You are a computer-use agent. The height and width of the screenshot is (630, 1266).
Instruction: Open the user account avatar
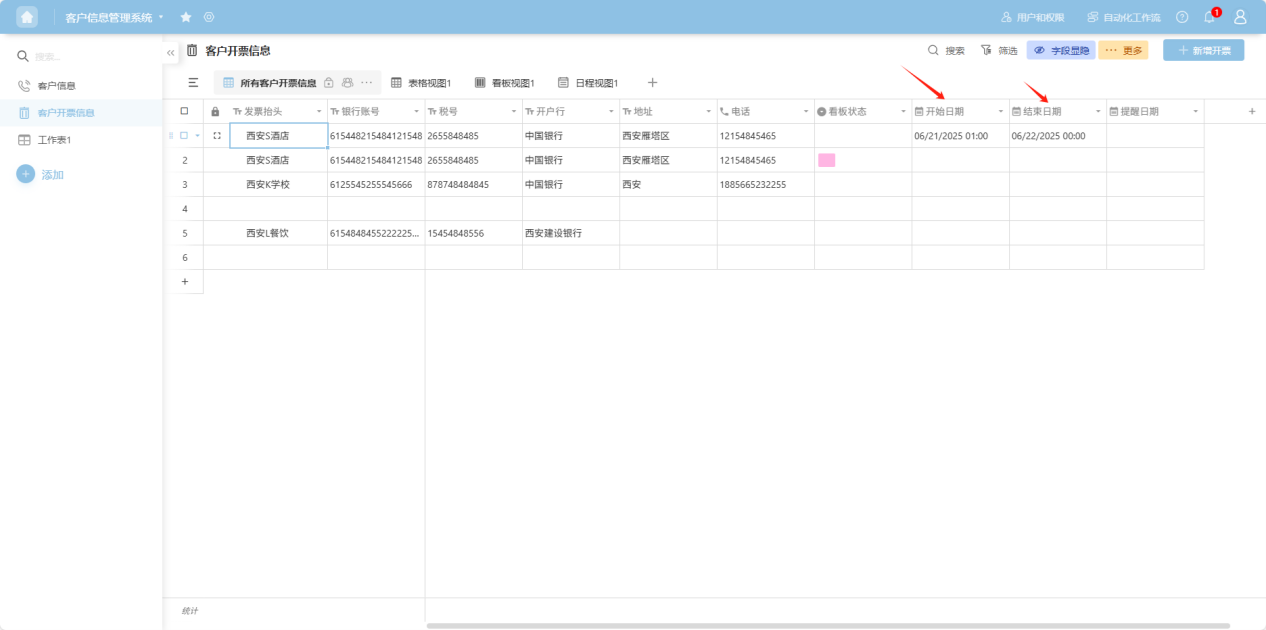tap(1240, 17)
